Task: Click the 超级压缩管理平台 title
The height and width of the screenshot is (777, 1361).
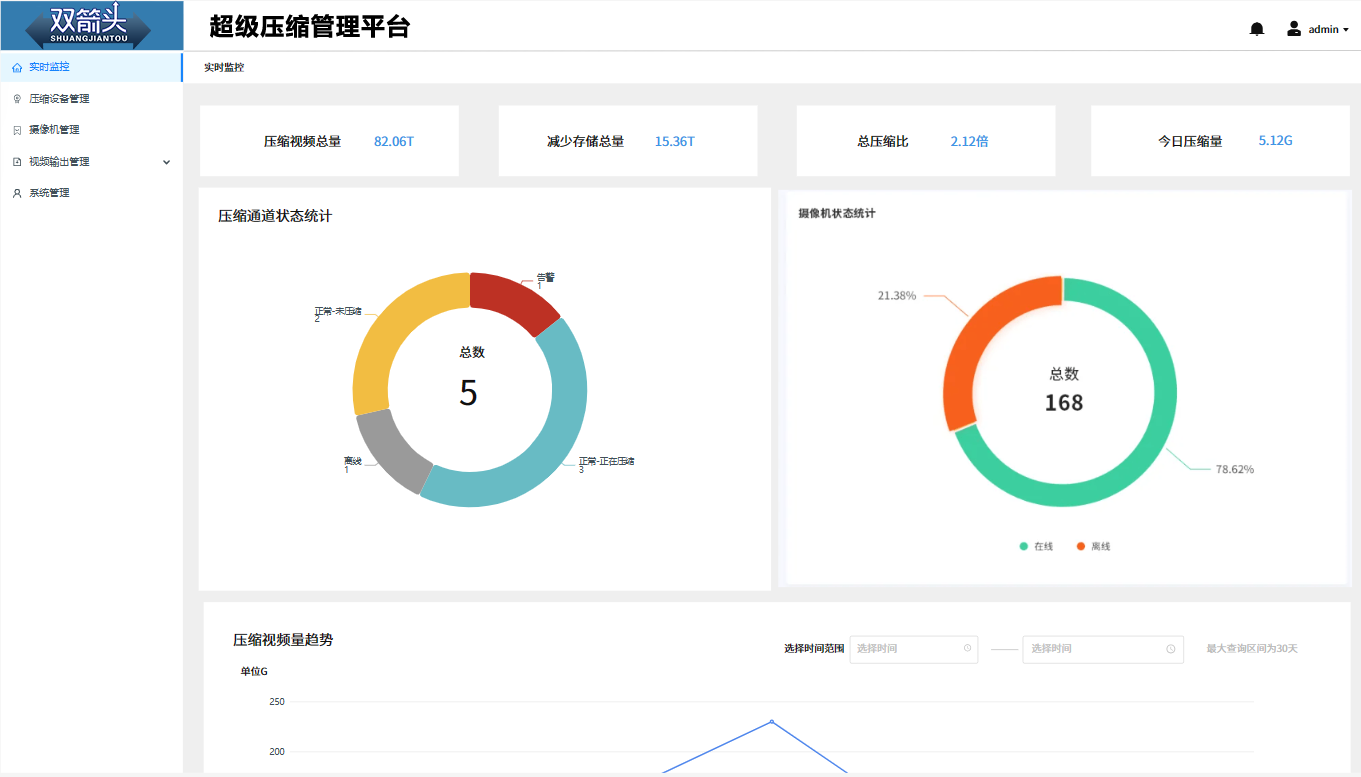Action: (x=310, y=27)
